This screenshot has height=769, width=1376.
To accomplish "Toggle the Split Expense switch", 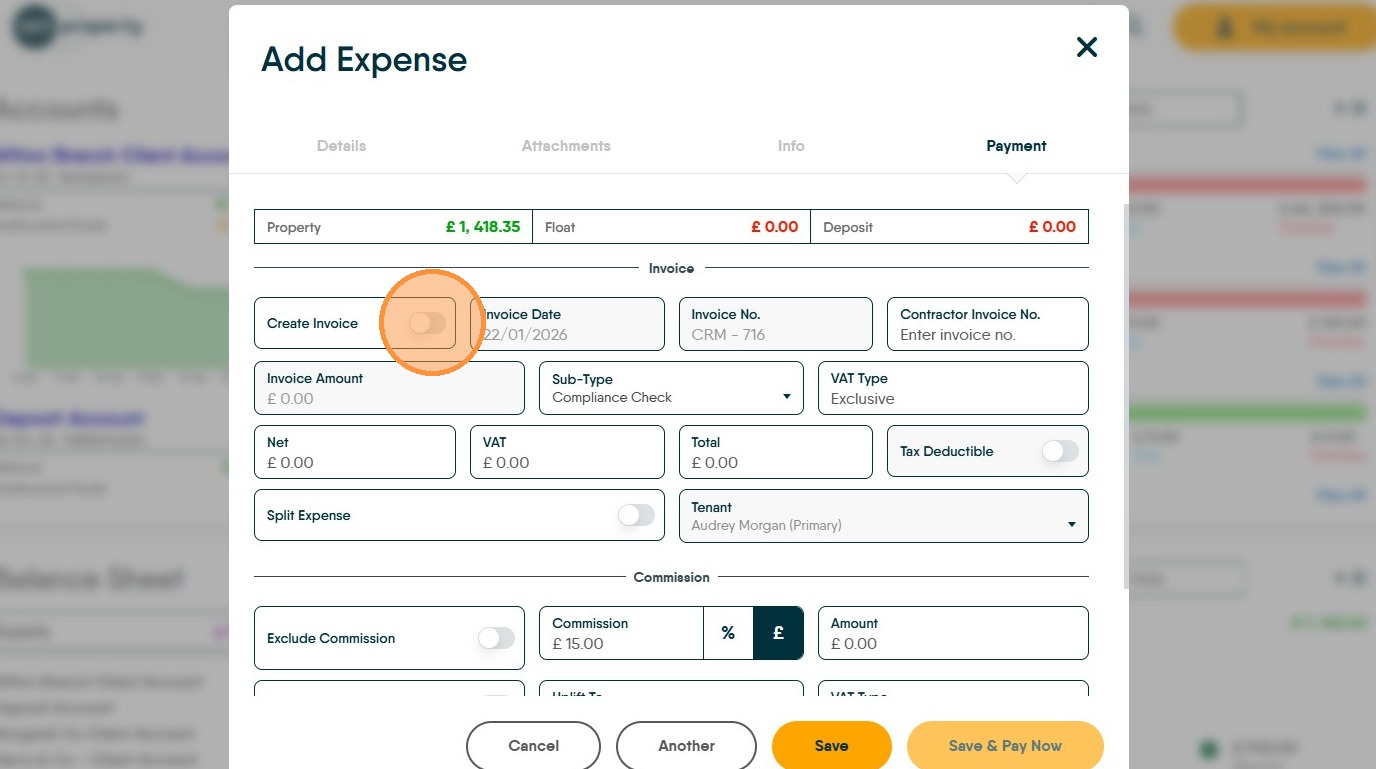I will pyautogui.click(x=636, y=515).
